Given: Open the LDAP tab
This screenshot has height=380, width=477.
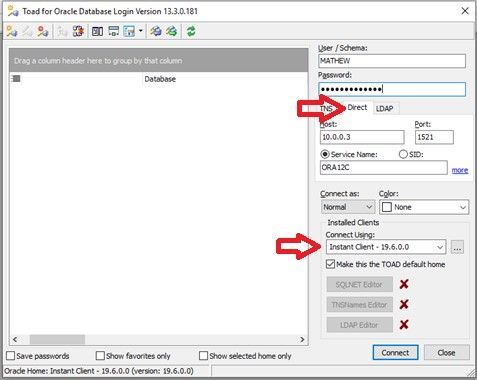Looking at the screenshot, I should (385, 109).
